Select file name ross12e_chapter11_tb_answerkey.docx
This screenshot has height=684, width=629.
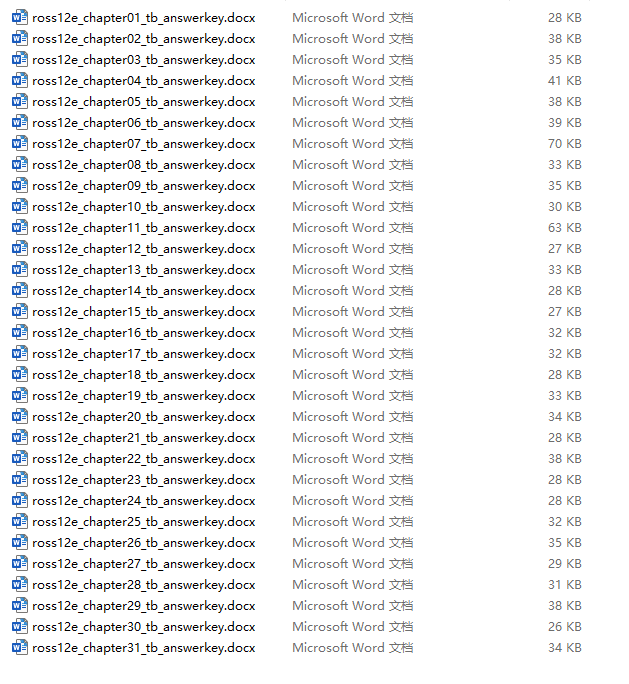tap(144, 228)
